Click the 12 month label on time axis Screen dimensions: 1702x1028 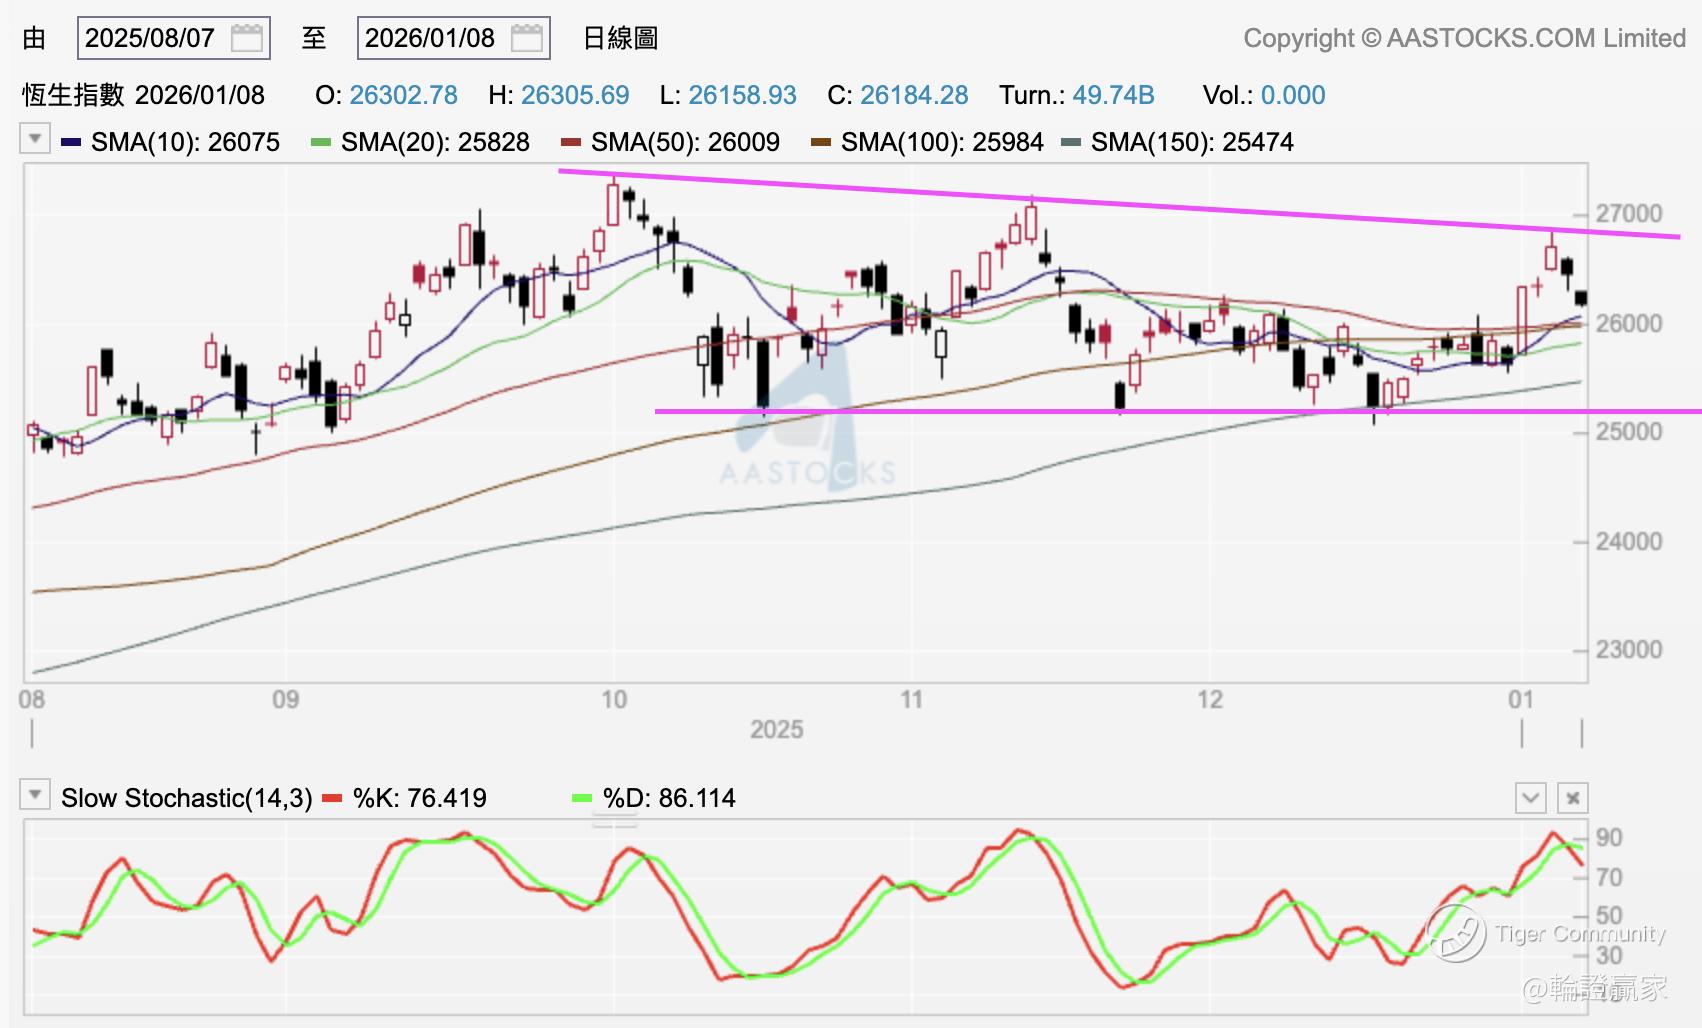click(x=1210, y=699)
